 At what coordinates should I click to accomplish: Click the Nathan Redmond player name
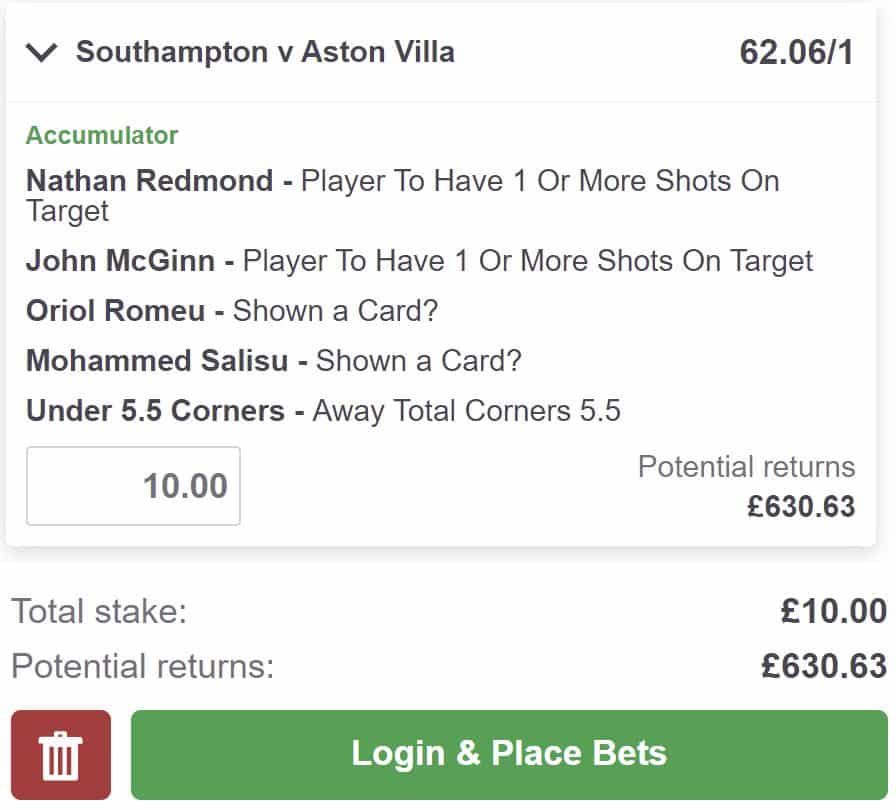[149, 181]
